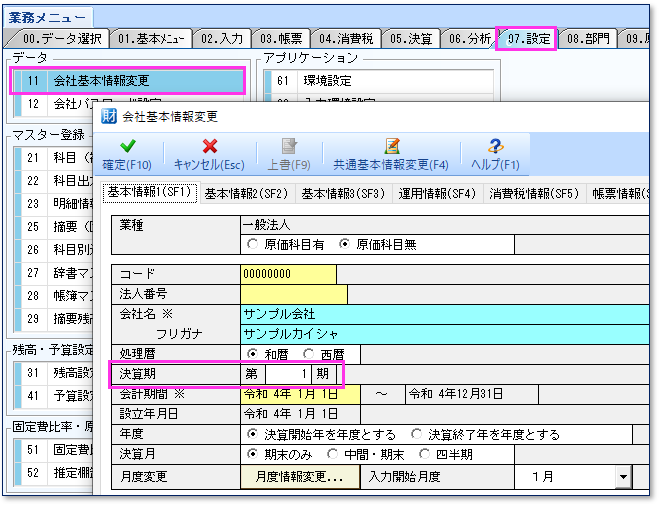661x505 pixels.
Task: Choose 決算終了年を年度とする option
Action: point(417,434)
